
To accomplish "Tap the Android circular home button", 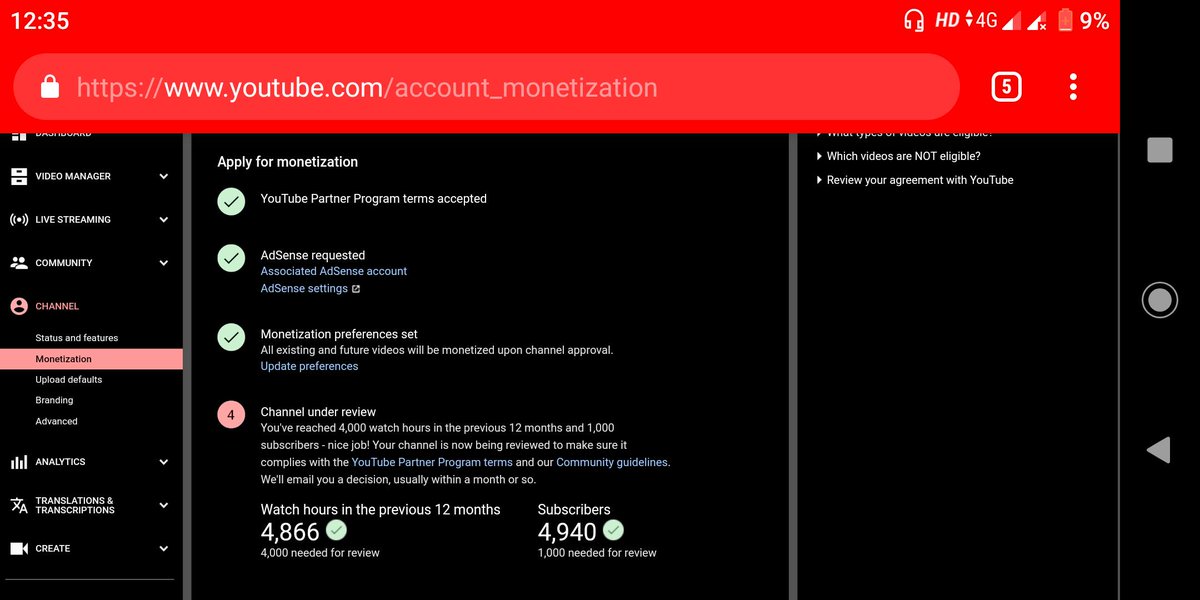I will pyautogui.click(x=1159, y=300).
